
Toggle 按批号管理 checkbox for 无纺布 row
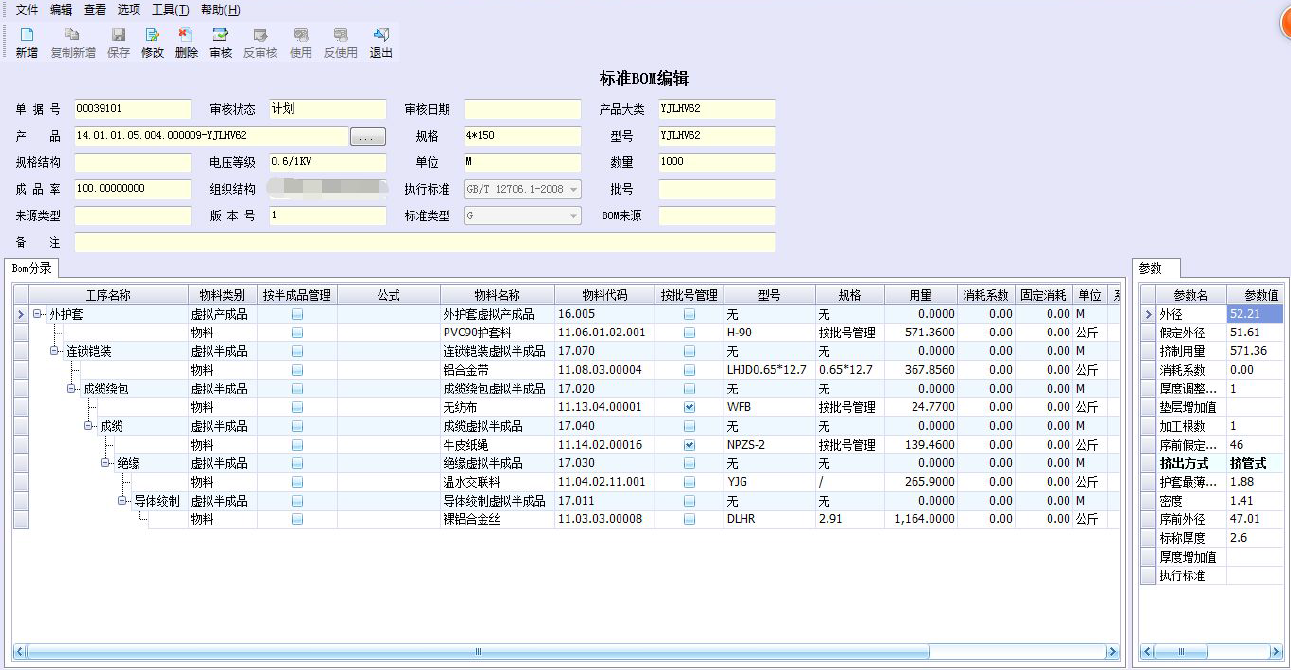(689, 408)
